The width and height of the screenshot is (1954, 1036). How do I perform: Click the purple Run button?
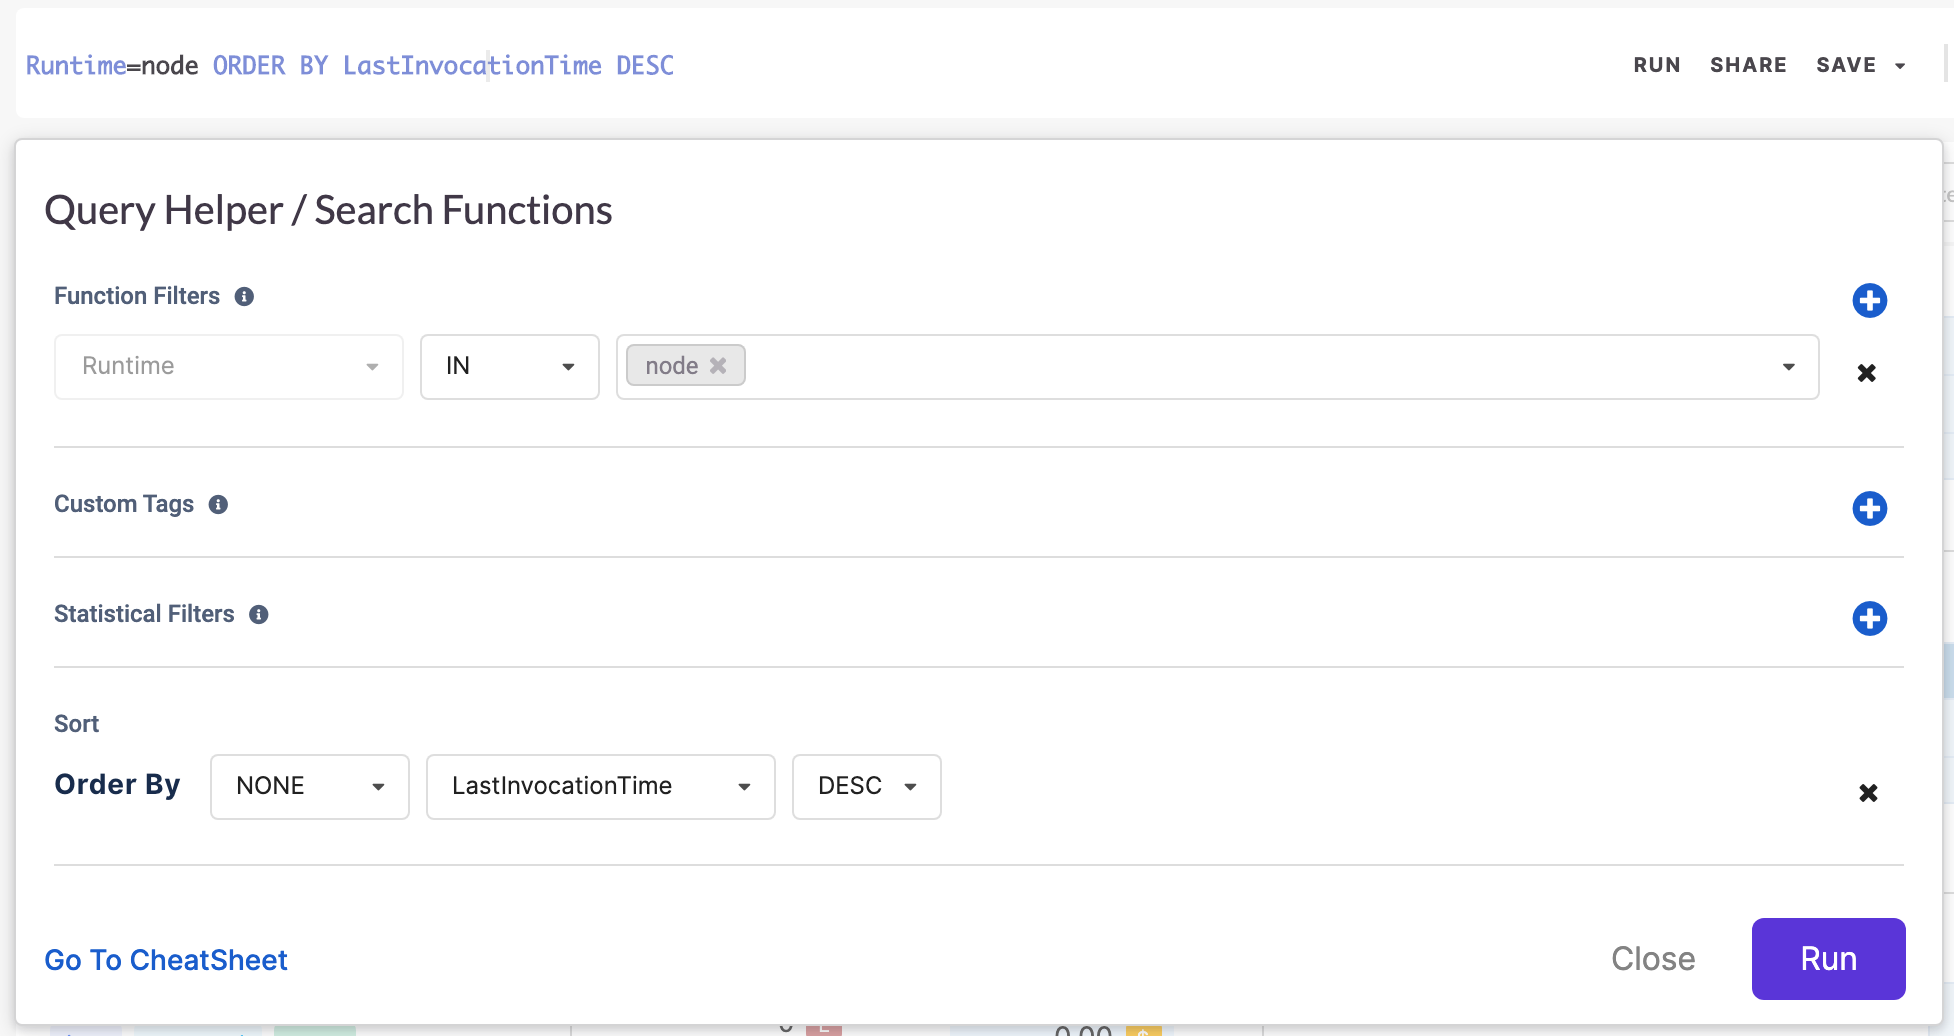[x=1828, y=959]
